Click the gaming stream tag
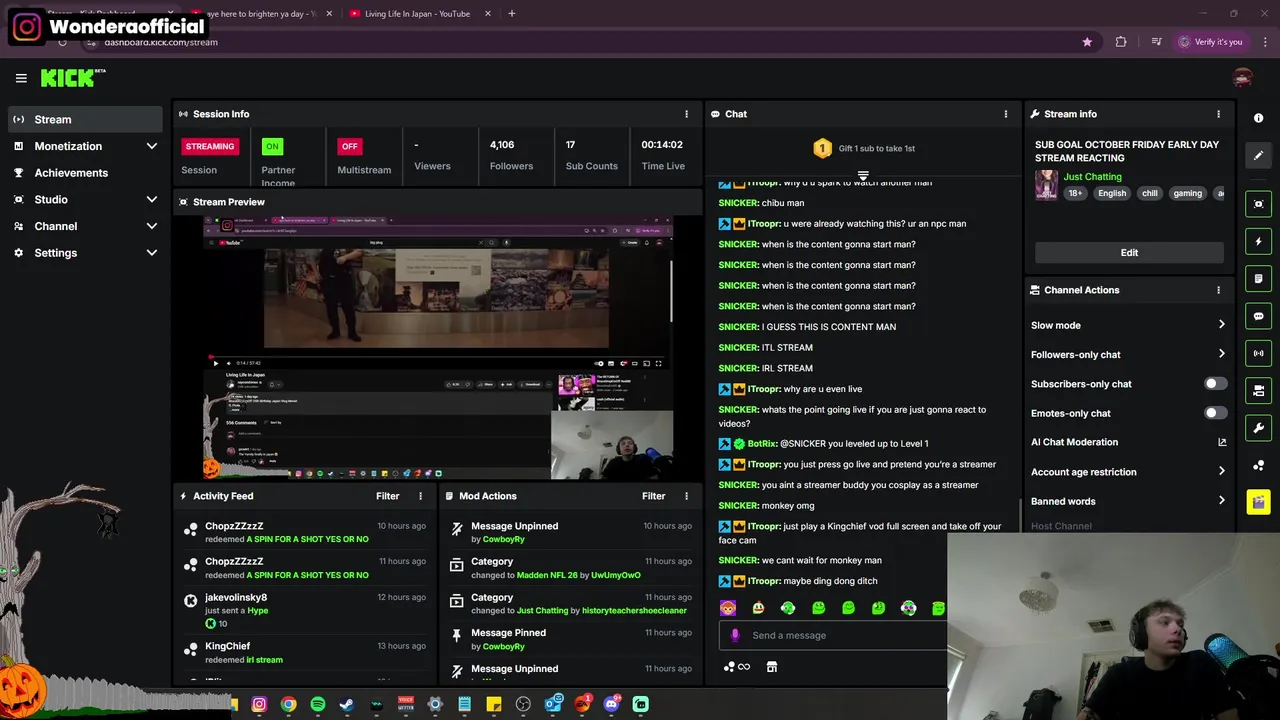This screenshot has width=1280, height=720. pos(1187,193)
